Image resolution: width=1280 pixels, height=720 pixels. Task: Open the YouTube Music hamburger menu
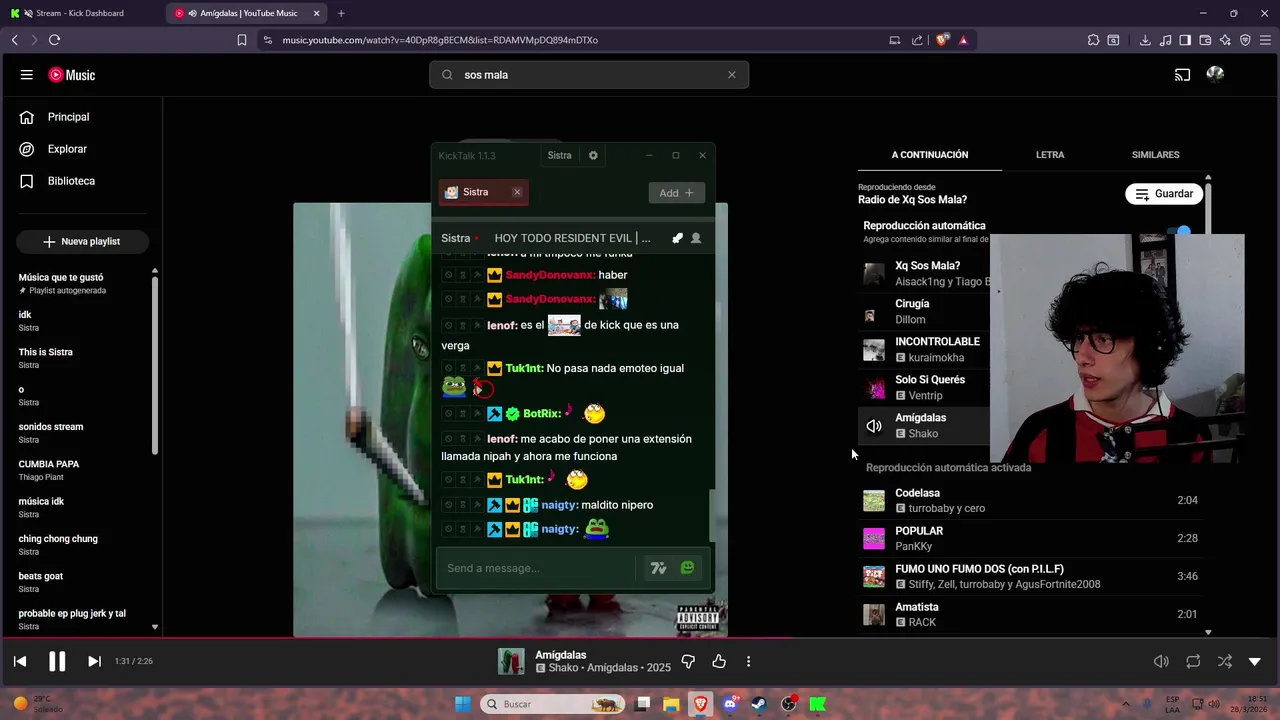27,75
